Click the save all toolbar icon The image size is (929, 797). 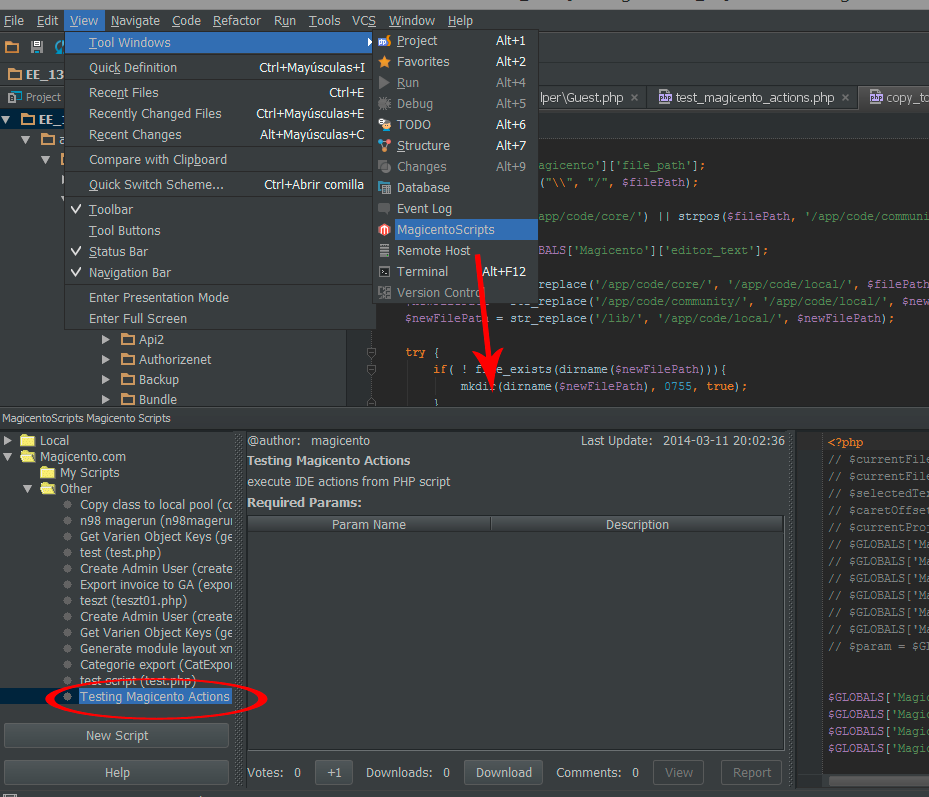[37, 47]
